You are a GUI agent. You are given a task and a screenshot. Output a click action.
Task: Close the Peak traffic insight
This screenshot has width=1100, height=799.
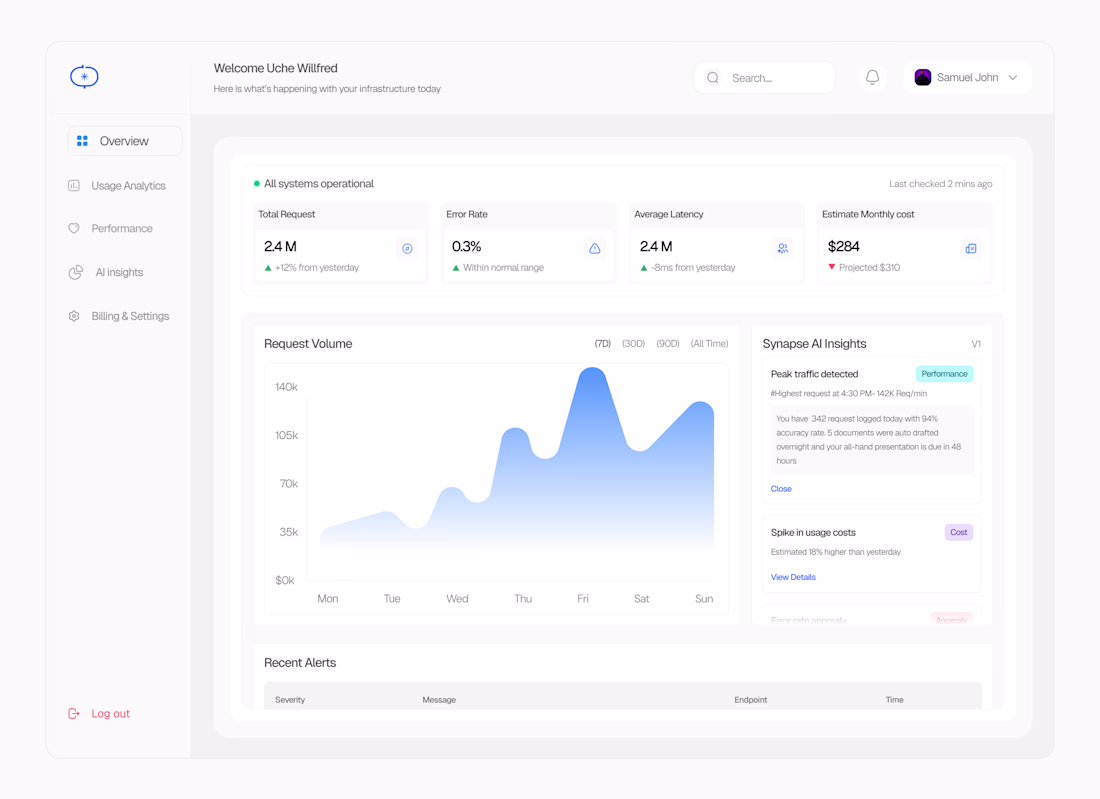click(781, 489)
